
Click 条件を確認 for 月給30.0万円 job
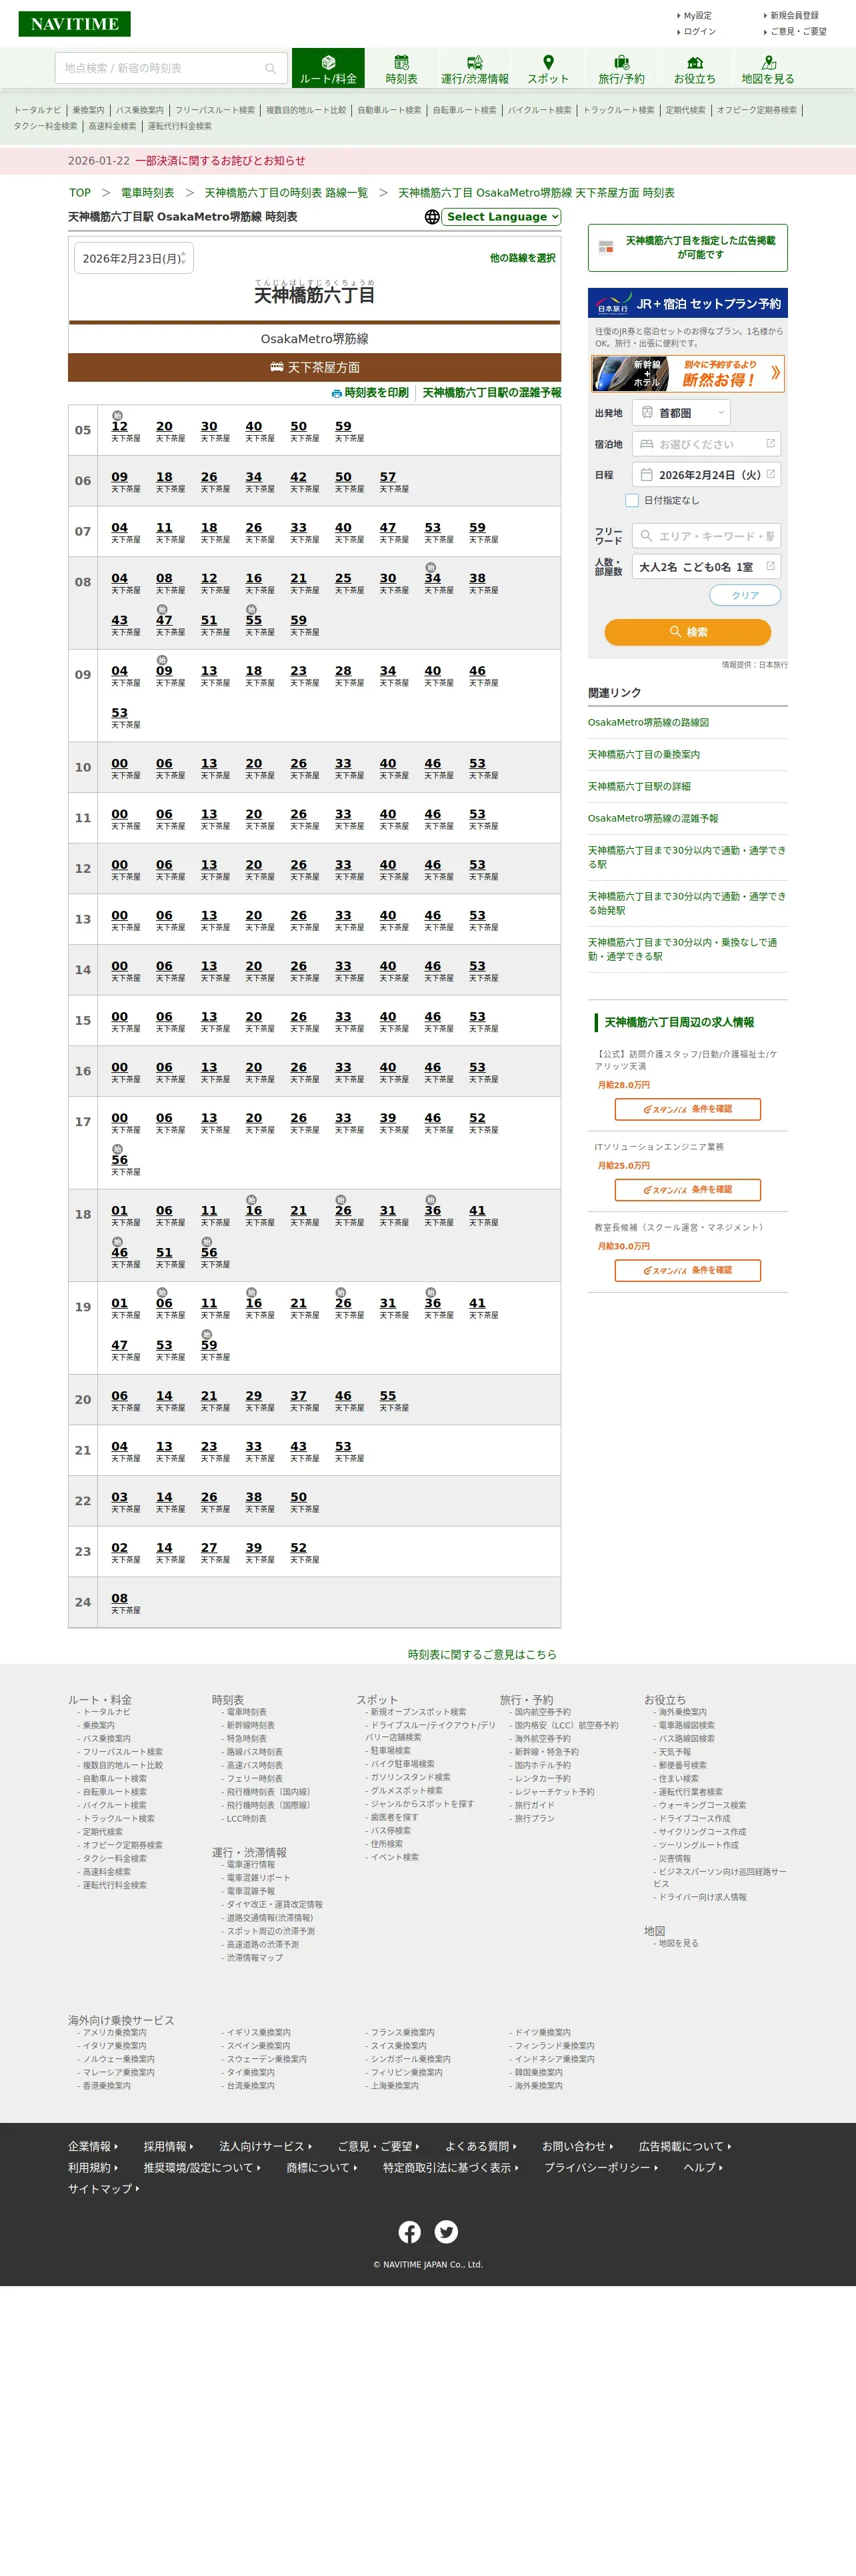pyautogui.click(x=687, y=1270)
